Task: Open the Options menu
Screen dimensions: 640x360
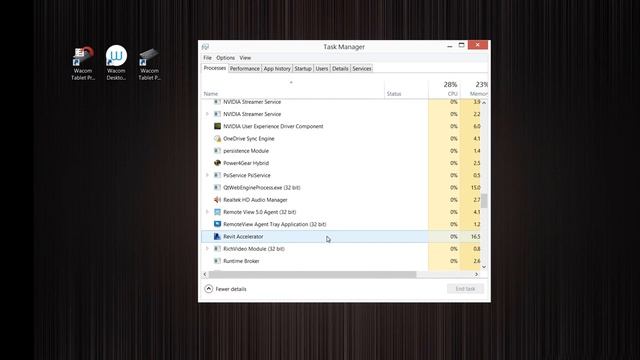Action: pyautogui.click(x=225, y=58)
